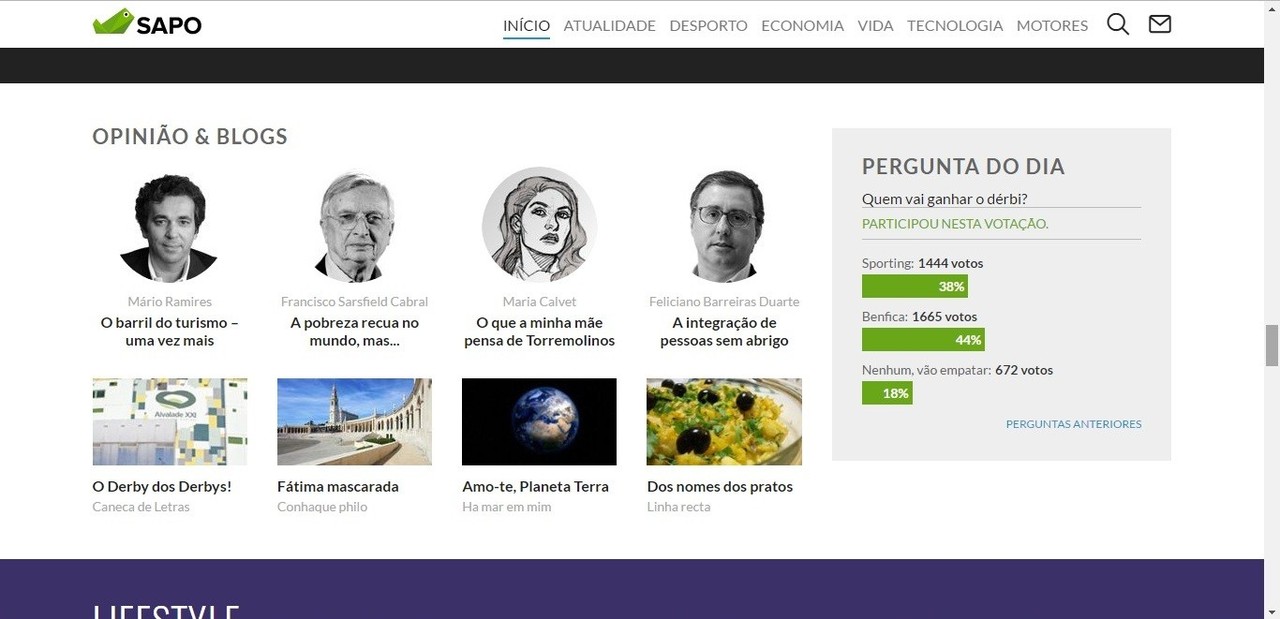Click the page vertical scrollbar thumb
Image resolution: width=1280 pixels, height=619 pixels.
tap(1272, 345)
